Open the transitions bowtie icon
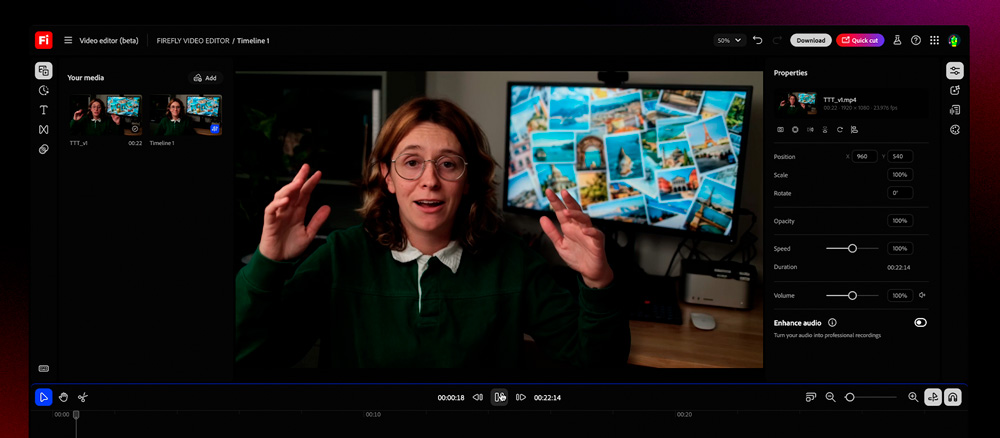The image size is (1000, 438). (43, 129)
